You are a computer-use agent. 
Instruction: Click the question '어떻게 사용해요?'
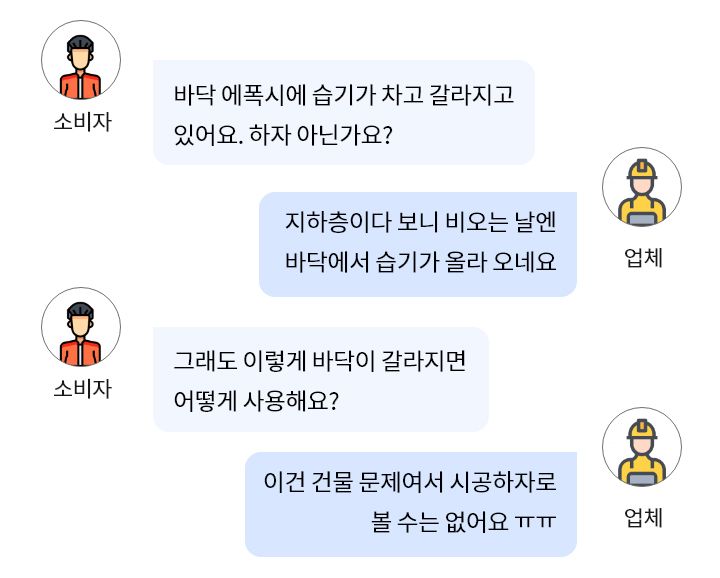tap(256, 401)
